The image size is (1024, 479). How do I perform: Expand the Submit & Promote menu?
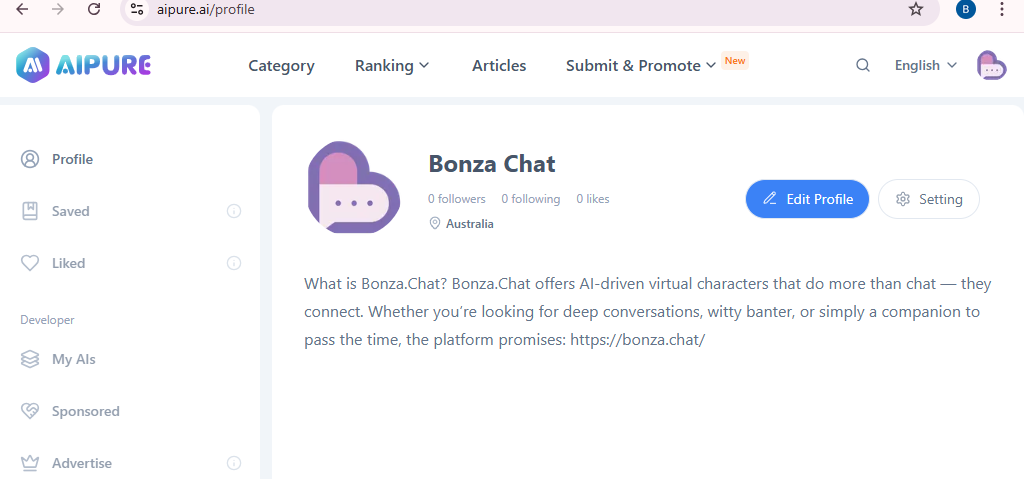[641, 65]
